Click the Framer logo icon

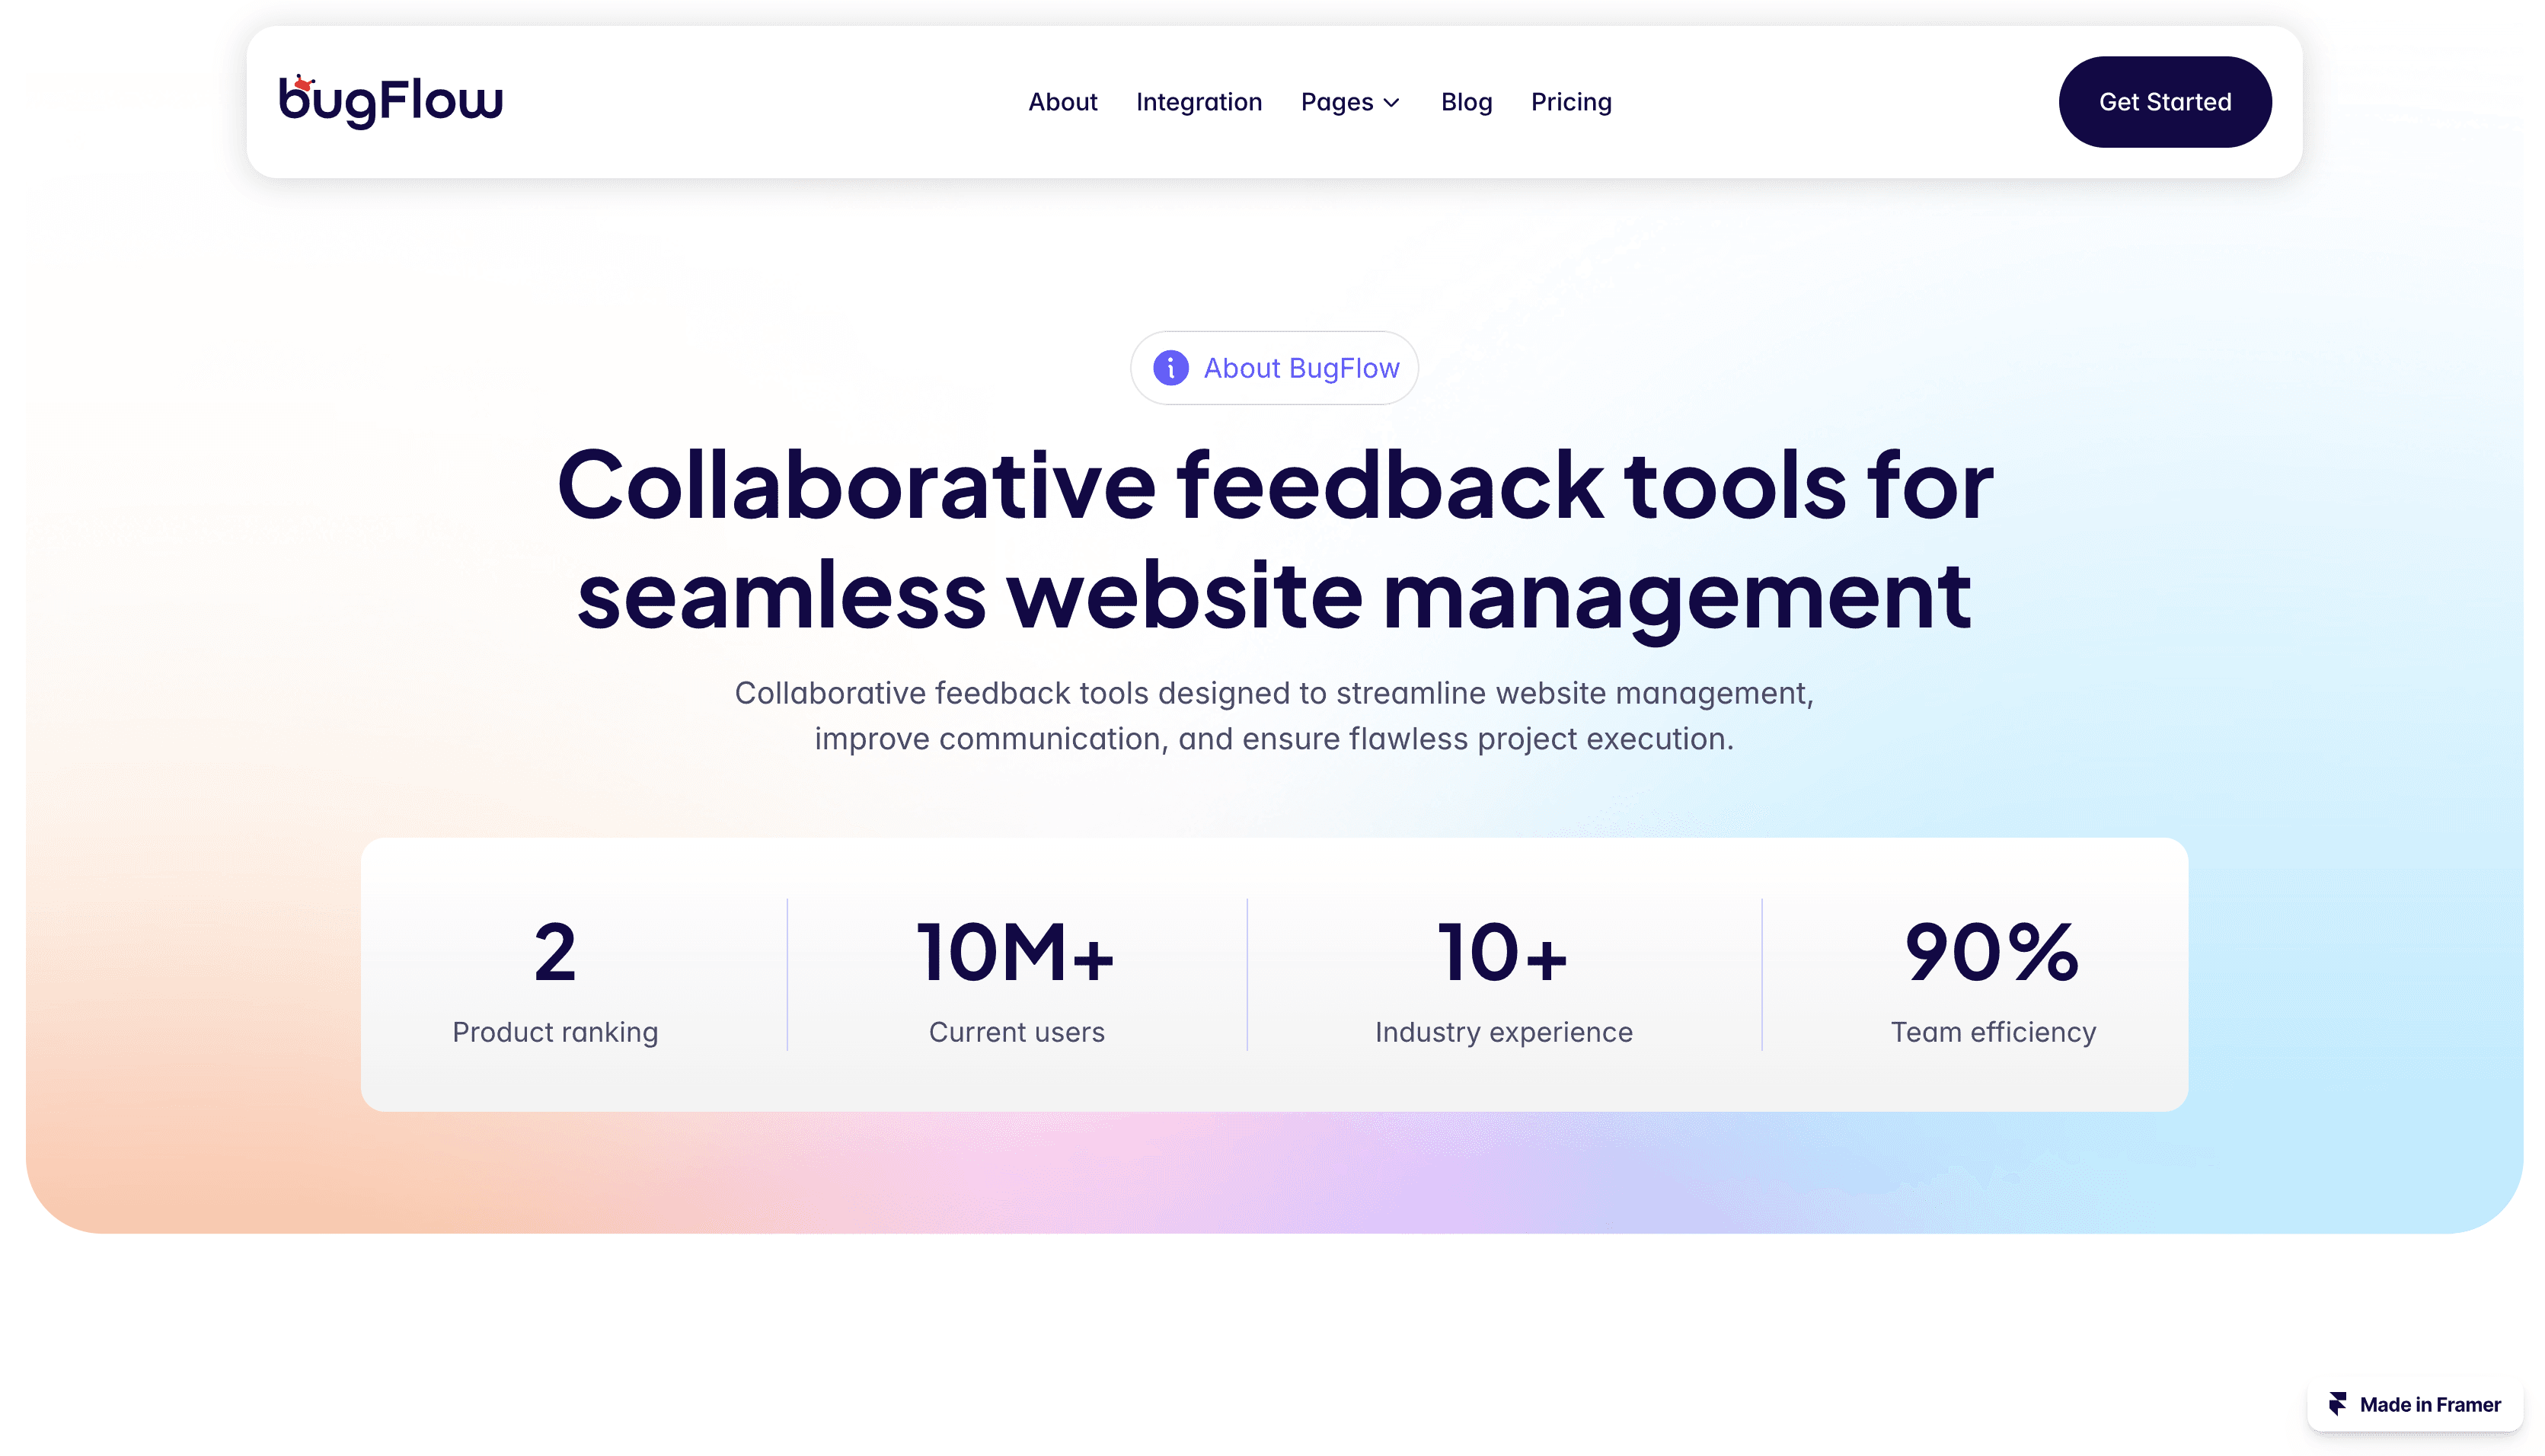(x=2337, y=1404)
